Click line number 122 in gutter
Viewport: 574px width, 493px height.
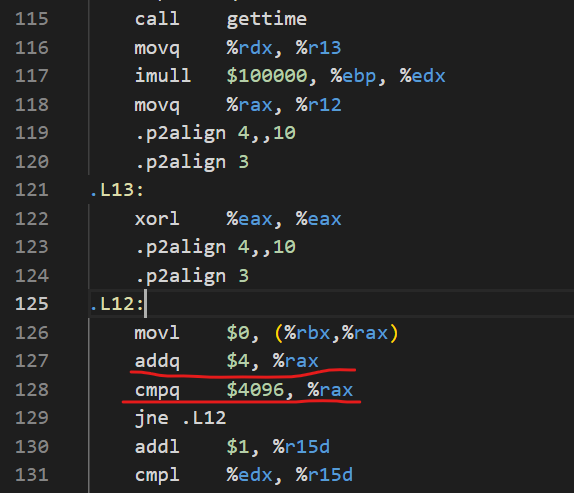(x=32, y=219)
